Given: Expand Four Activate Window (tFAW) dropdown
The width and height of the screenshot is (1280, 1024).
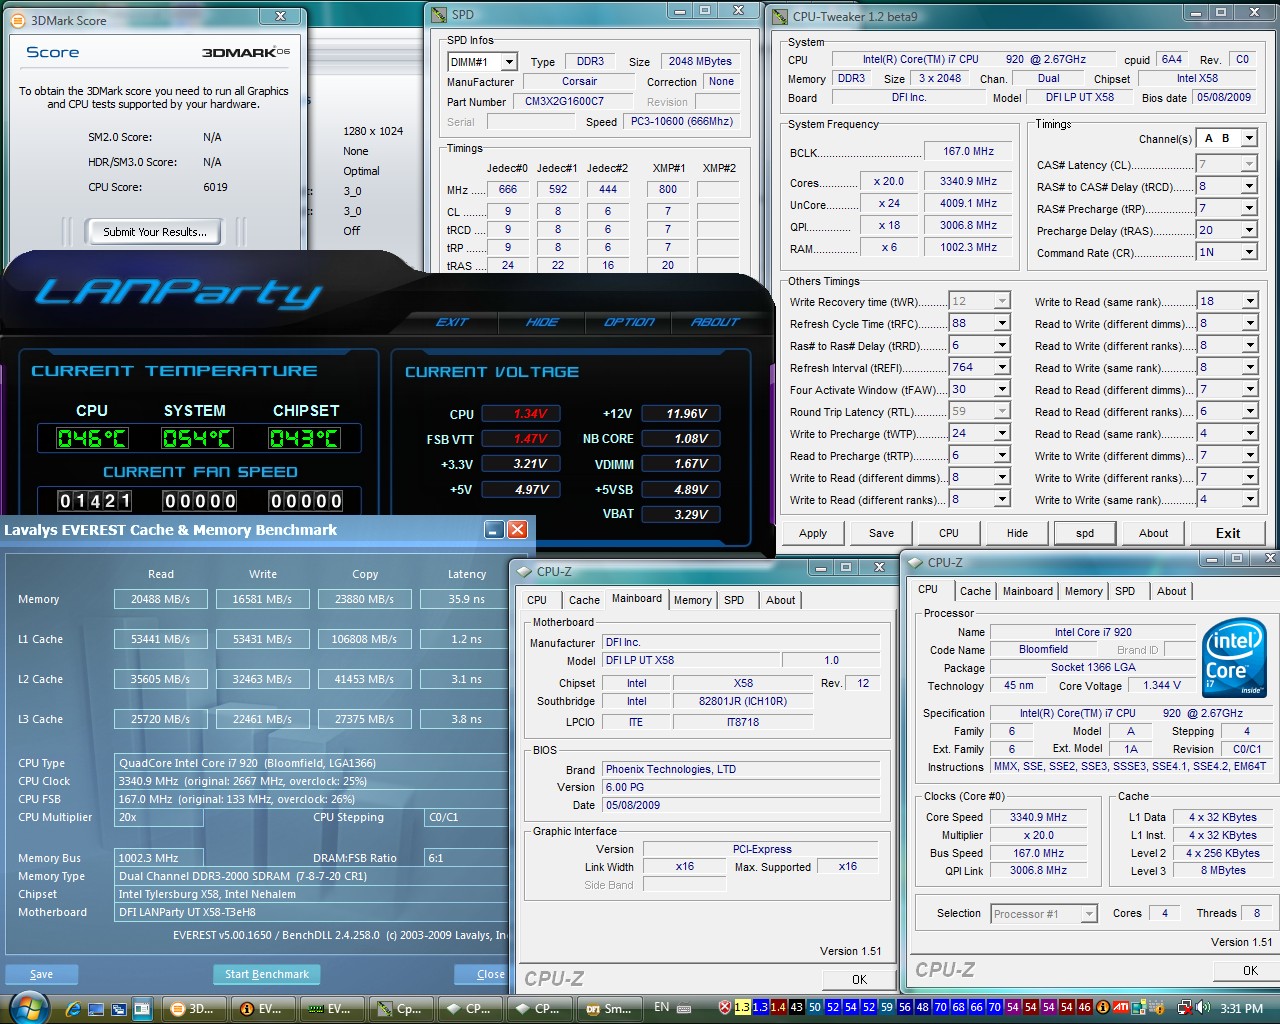Looking at the screenshot, I should tap(1001, 389).
